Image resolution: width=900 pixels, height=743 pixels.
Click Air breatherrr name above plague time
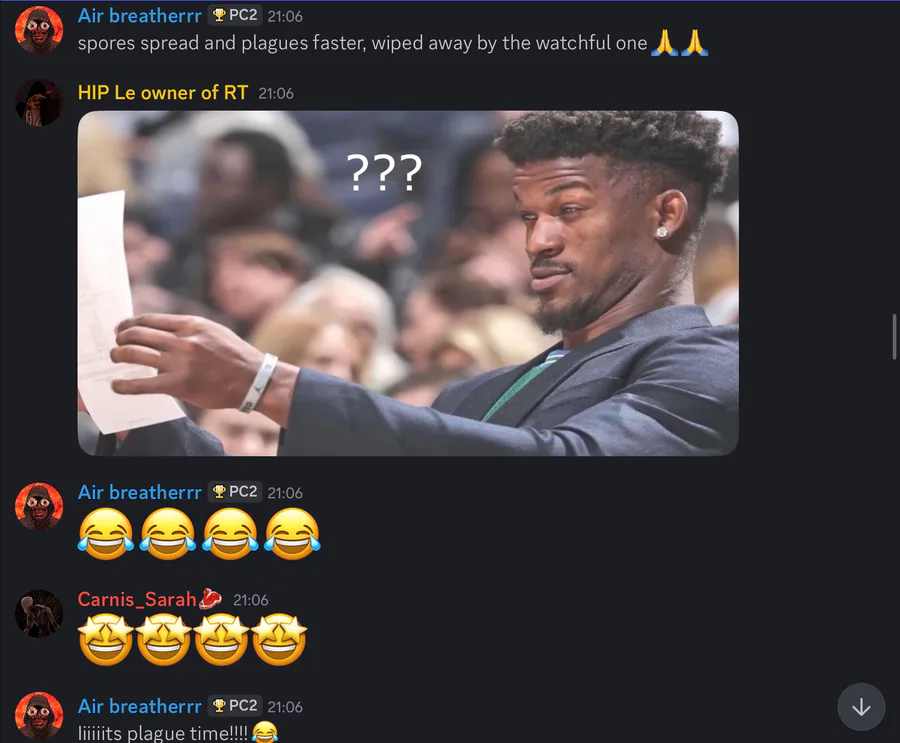pos(139,706)
